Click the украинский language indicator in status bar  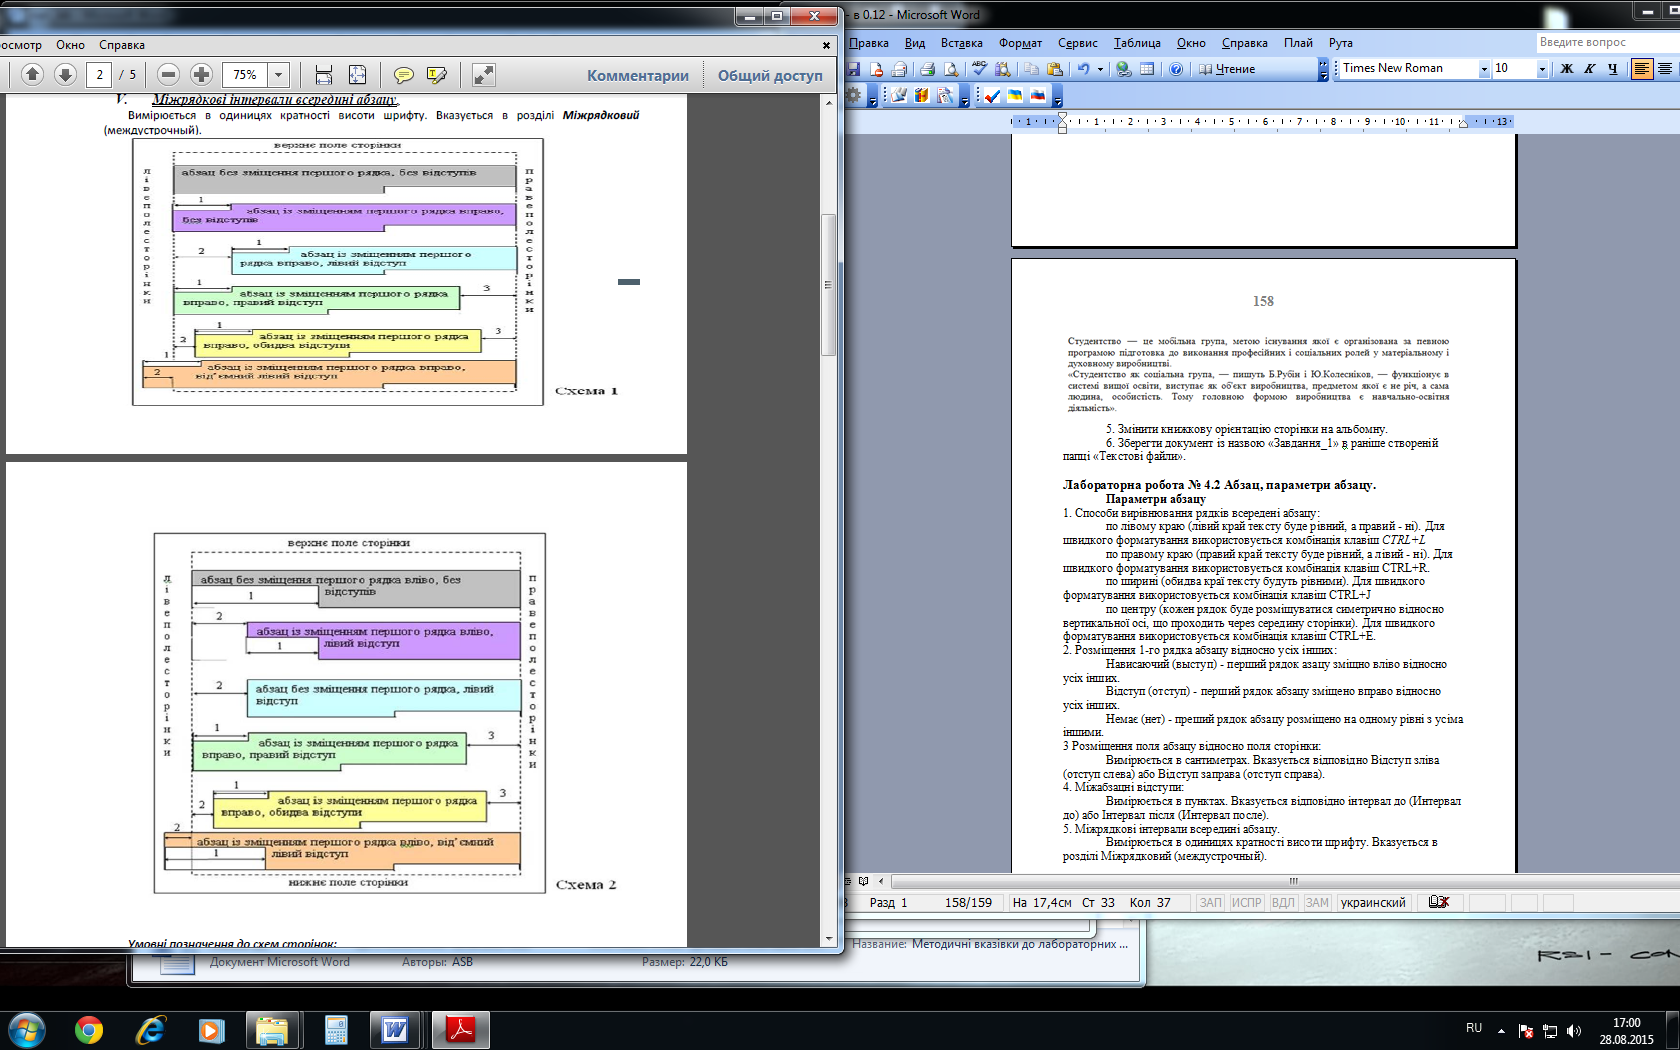tap(1373, 902)
